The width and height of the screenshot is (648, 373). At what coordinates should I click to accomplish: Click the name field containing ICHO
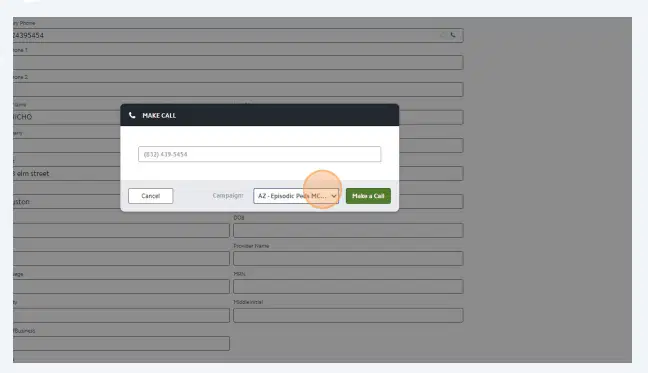pos(67,117)
